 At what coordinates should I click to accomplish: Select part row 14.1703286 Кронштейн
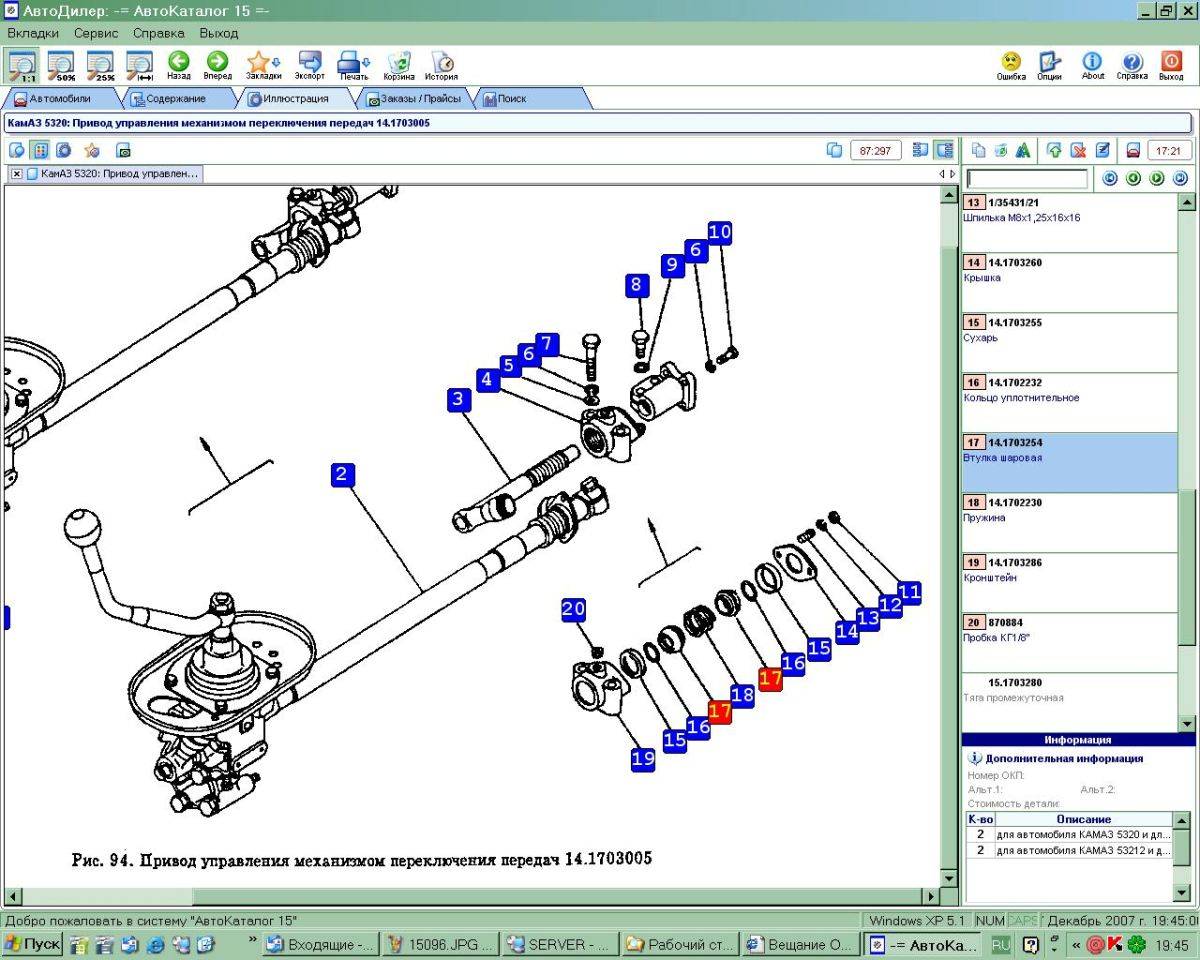click(x=1069, y=580)
